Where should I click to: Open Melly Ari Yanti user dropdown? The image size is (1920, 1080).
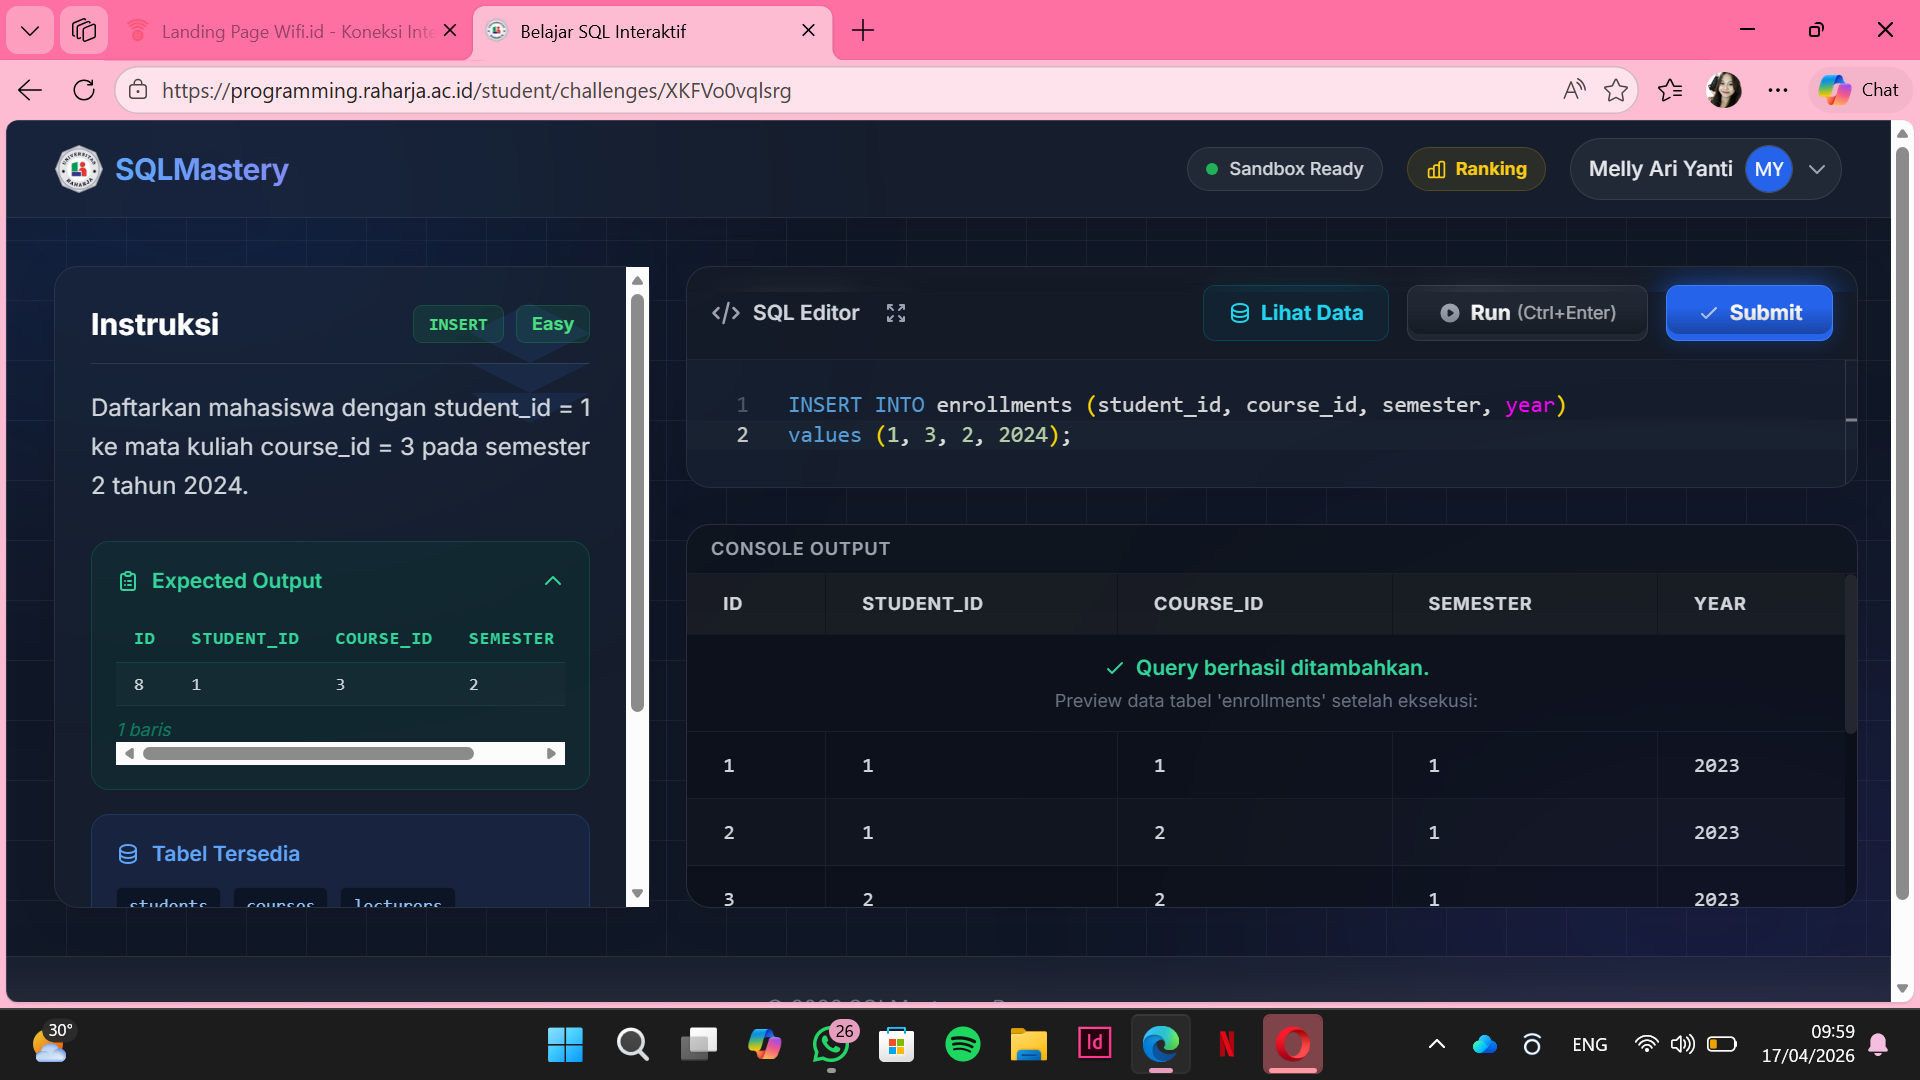click(1817, 169)
